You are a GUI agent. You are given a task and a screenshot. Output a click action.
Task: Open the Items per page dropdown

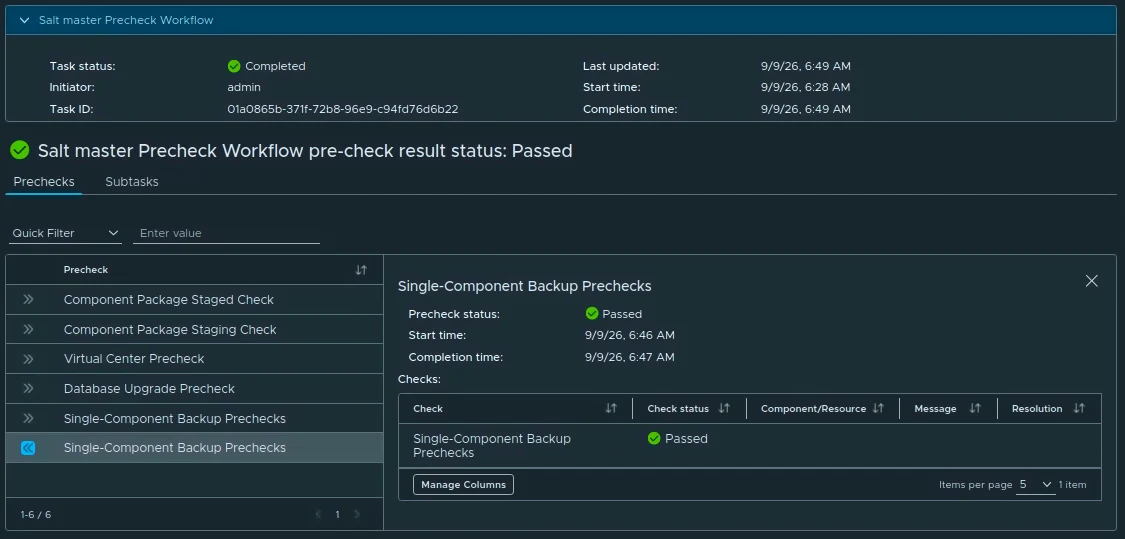pyautogui.click(x=1035, y=484)
